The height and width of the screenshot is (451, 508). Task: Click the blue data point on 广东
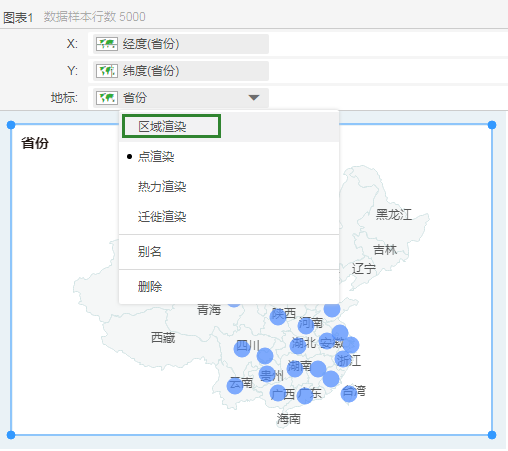pyautogui.click(x=305, y=396)
